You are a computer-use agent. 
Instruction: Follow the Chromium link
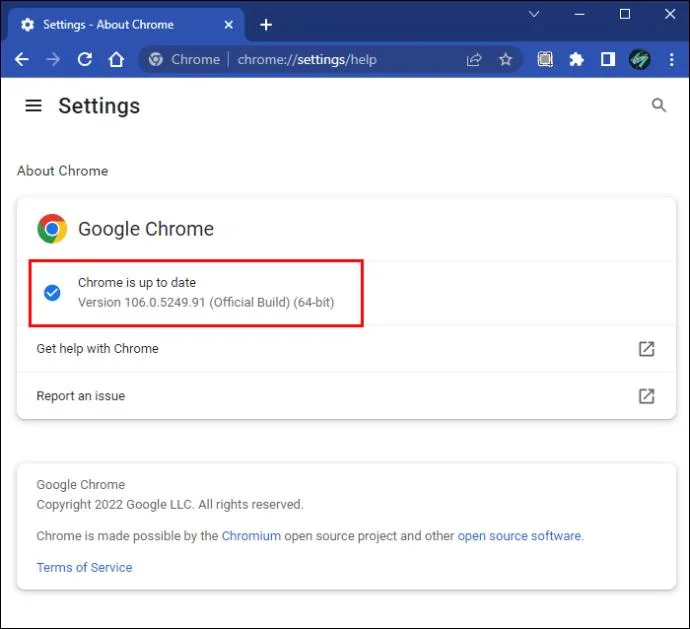click(251, 536)
